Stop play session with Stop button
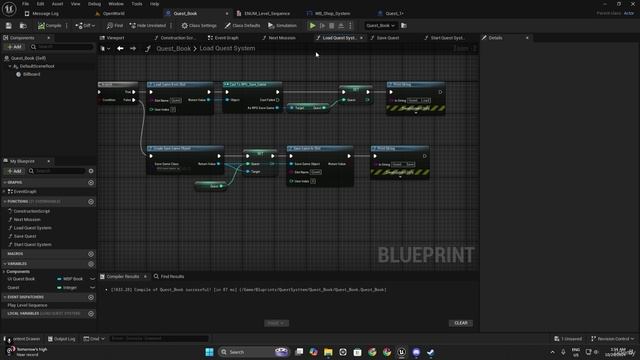 click(x=332, y=26)
